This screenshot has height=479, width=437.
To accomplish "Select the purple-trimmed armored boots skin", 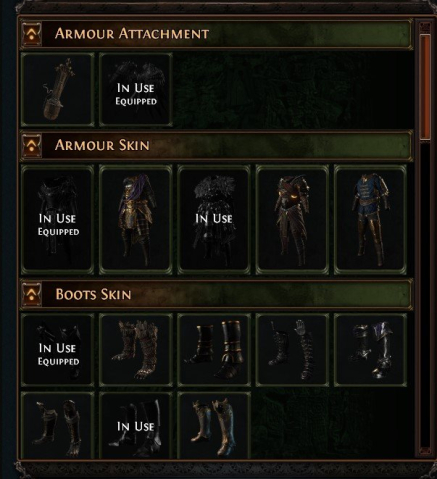I will [x=370, y=349].
